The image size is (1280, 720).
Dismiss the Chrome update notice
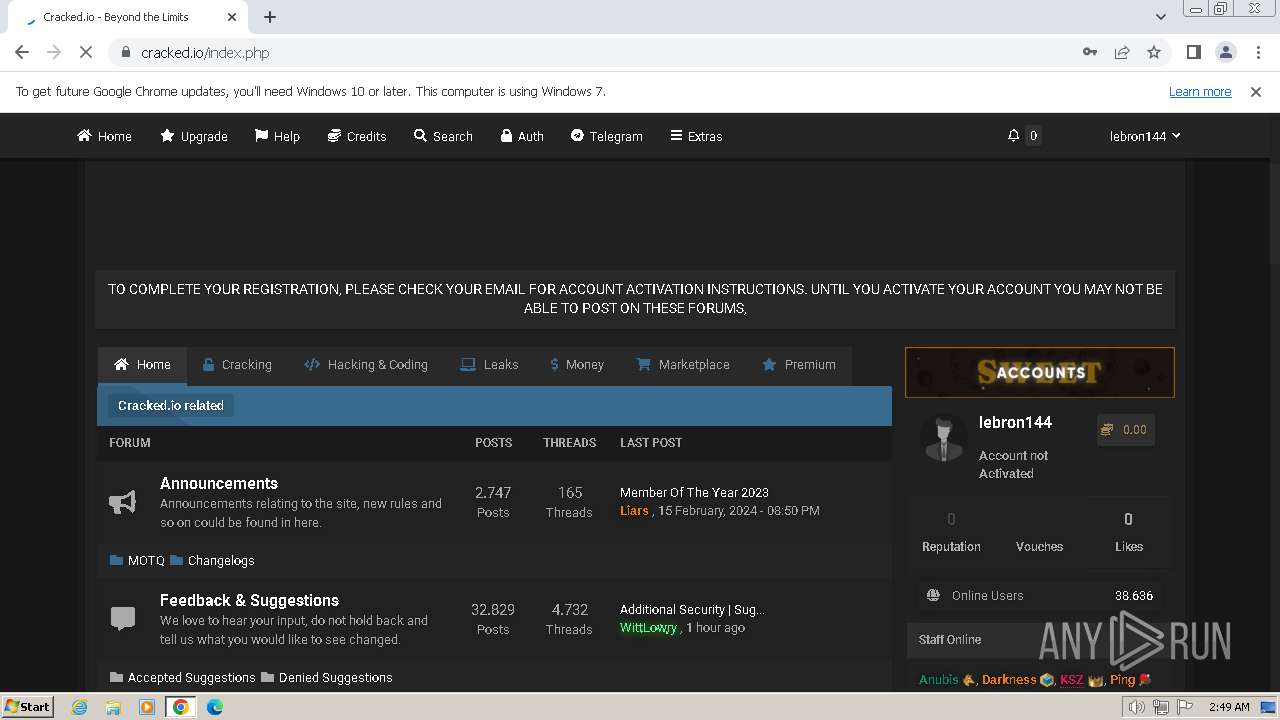1256,91
